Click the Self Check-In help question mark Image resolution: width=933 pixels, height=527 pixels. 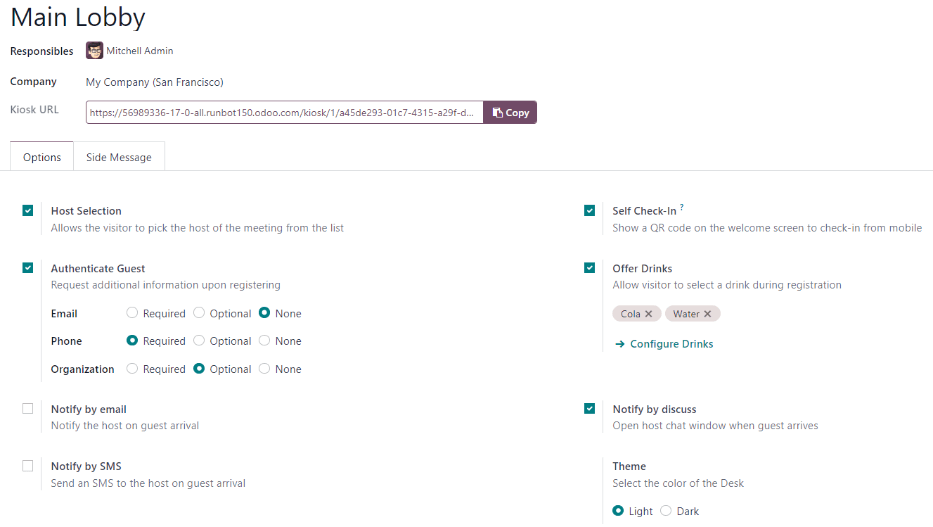pyautogui.click(x=682, y=208)
